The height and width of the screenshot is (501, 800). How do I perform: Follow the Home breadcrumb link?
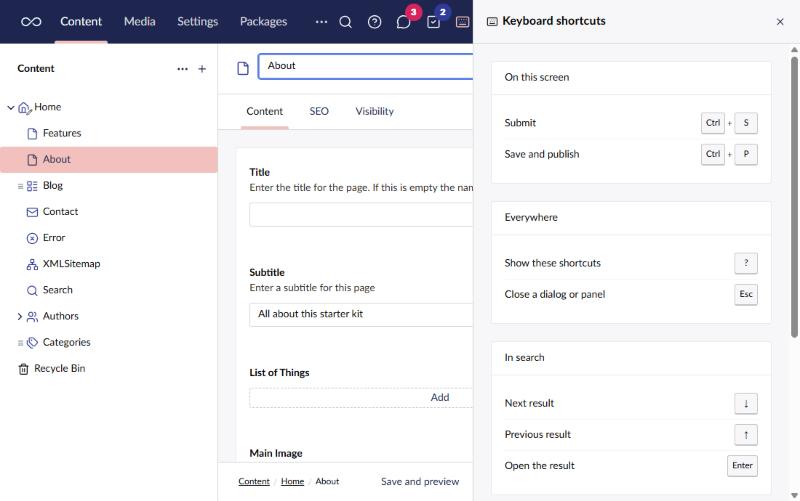[x=292, y=482]
